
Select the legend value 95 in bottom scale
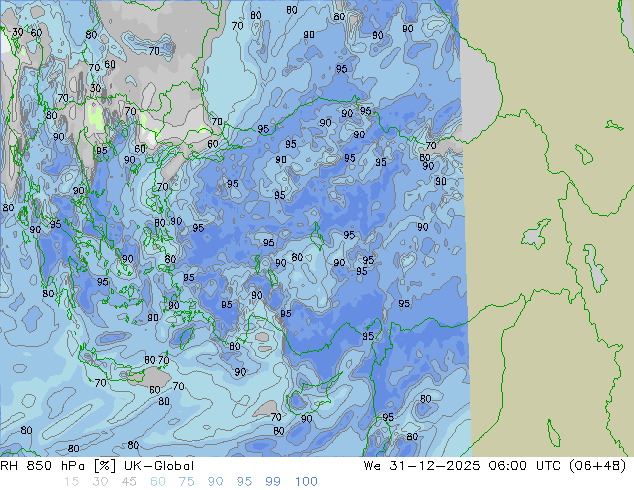(x=244, y=482)
